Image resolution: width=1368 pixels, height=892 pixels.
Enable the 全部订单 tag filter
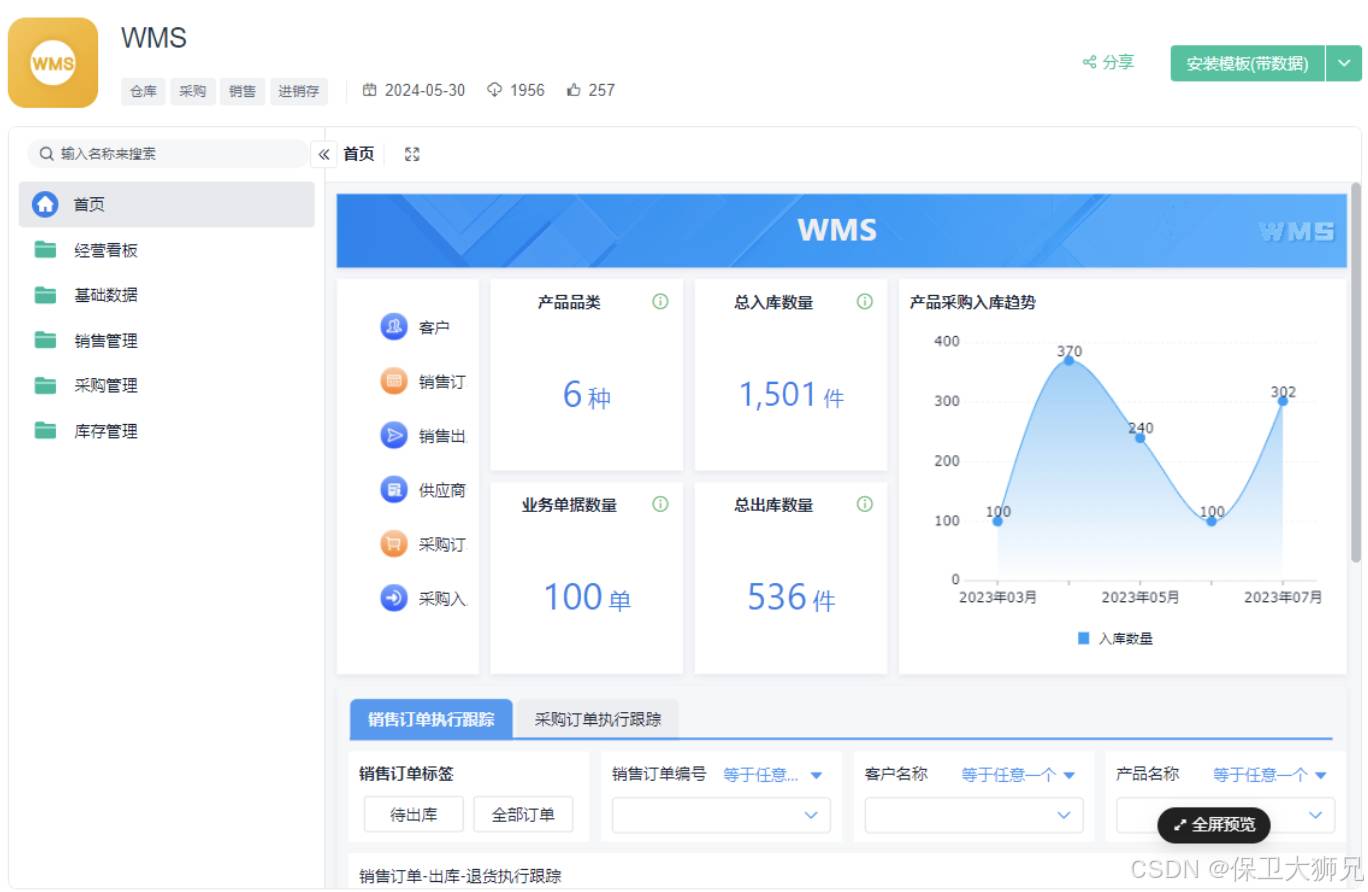pos(524,814)
